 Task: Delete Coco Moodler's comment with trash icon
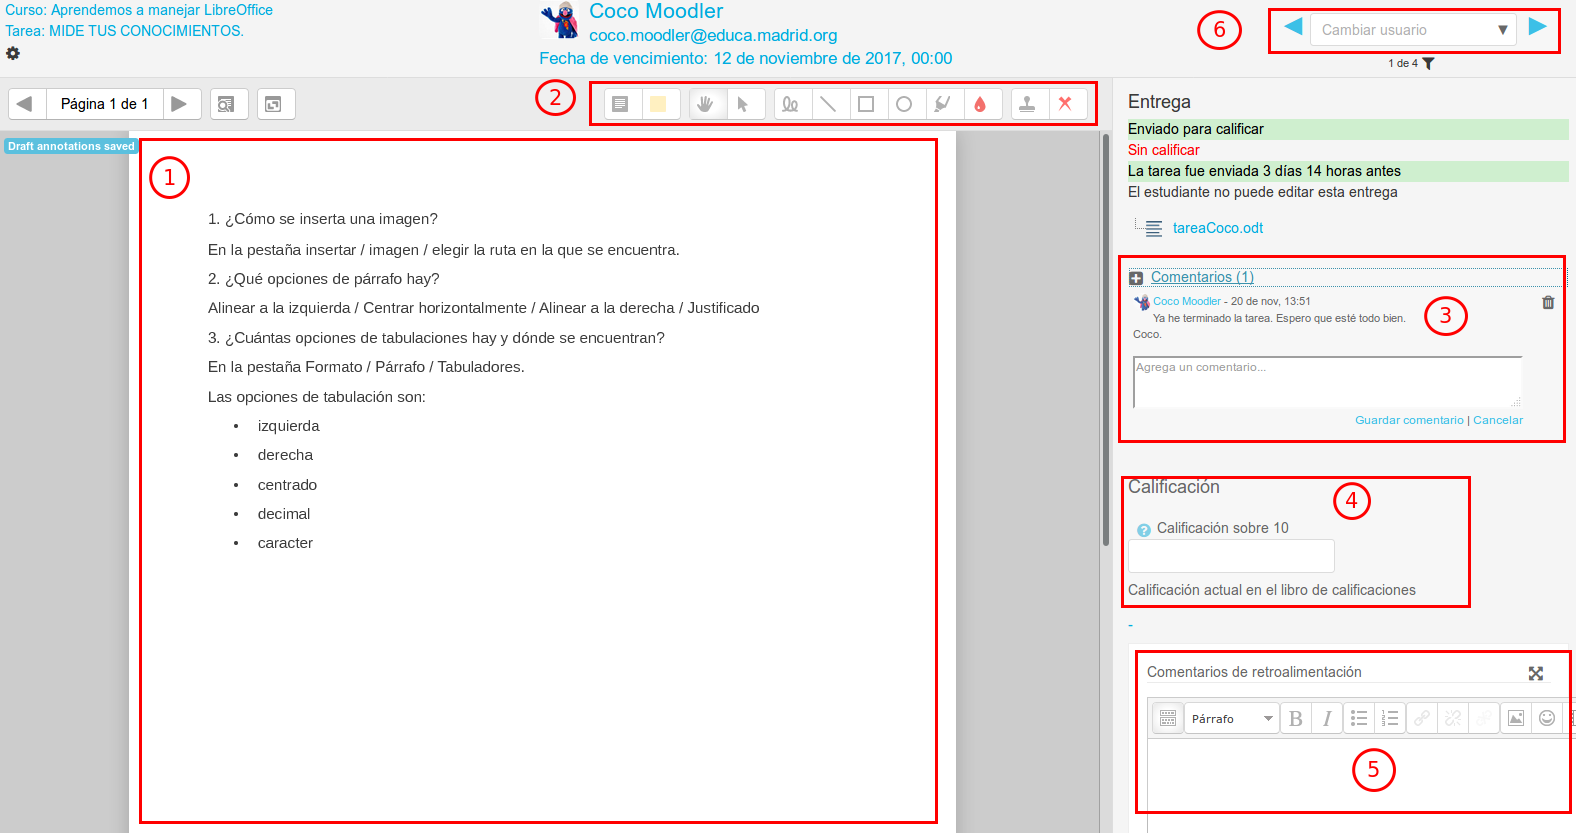1548,302
